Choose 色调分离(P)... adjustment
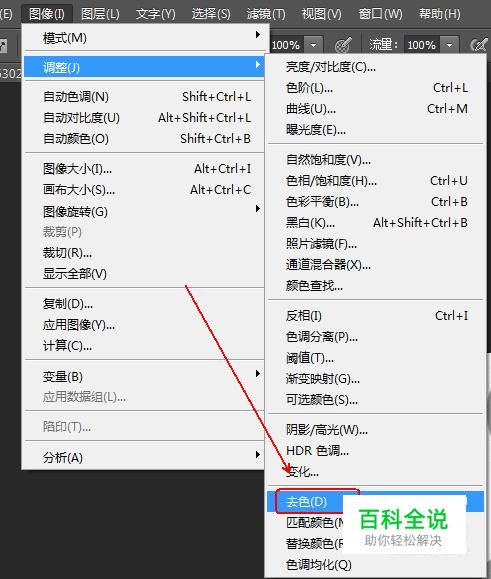The width and height of the screenshot is (491, 579). (375, 337)
